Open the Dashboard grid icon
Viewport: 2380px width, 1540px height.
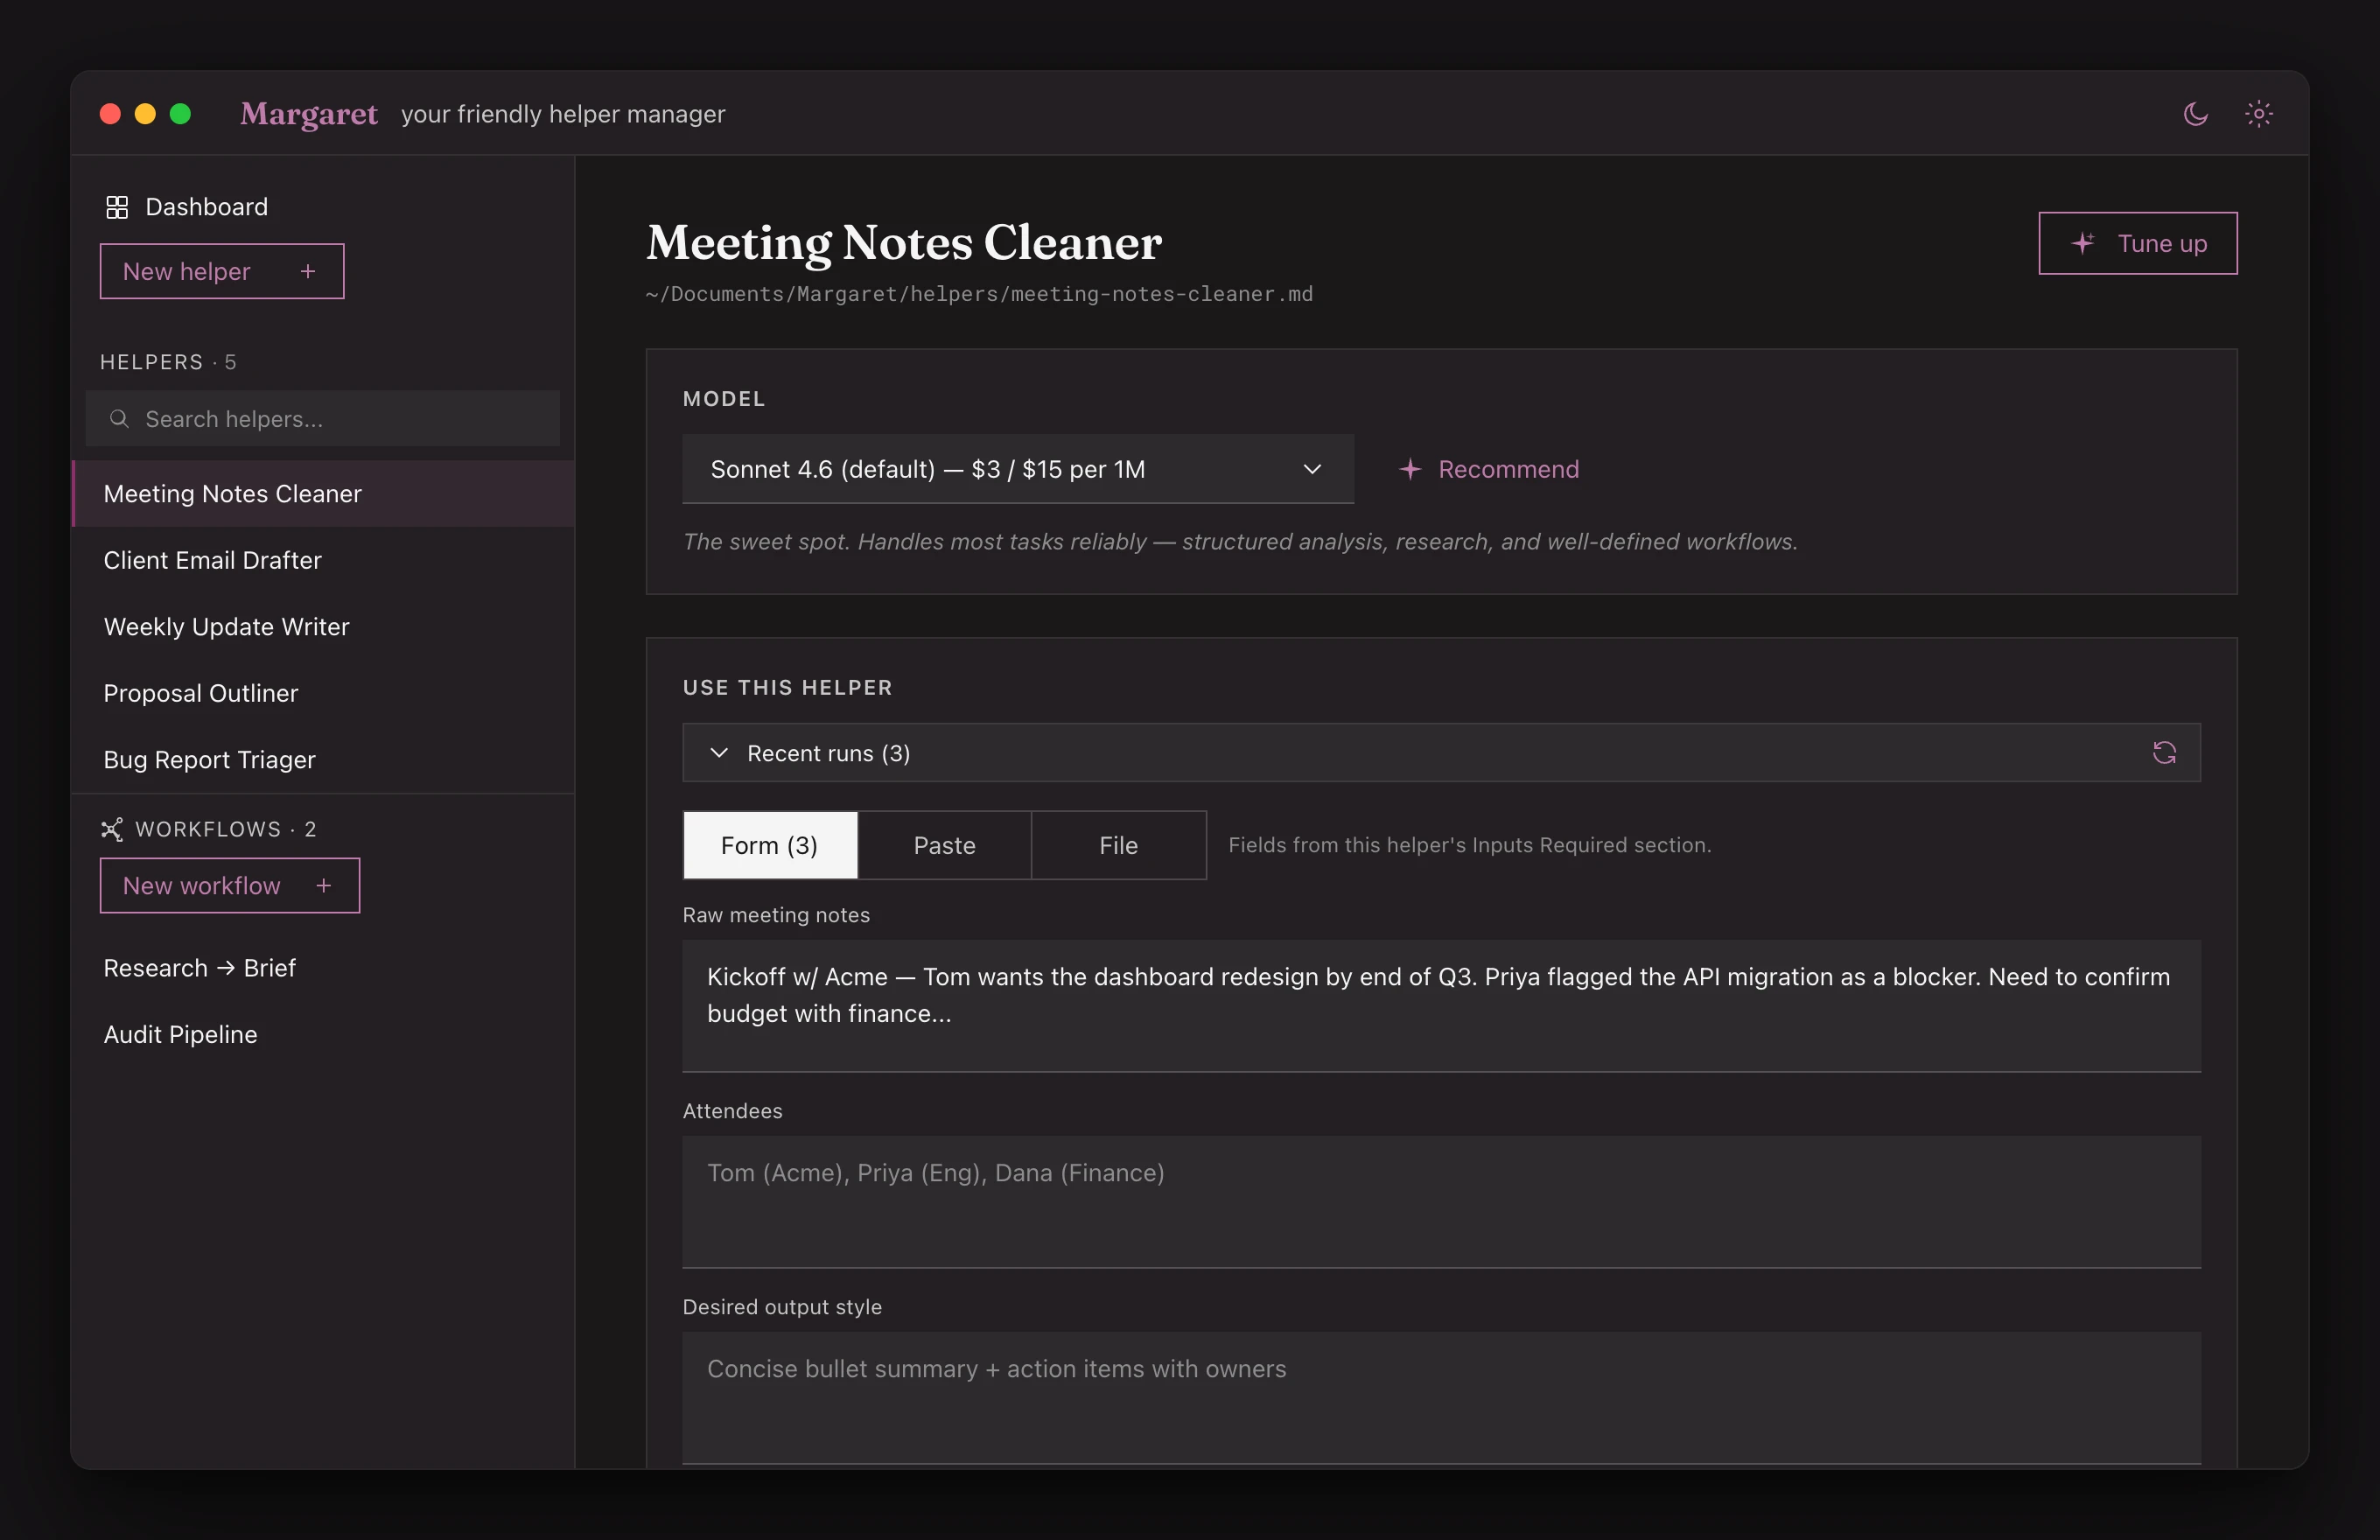117,207
